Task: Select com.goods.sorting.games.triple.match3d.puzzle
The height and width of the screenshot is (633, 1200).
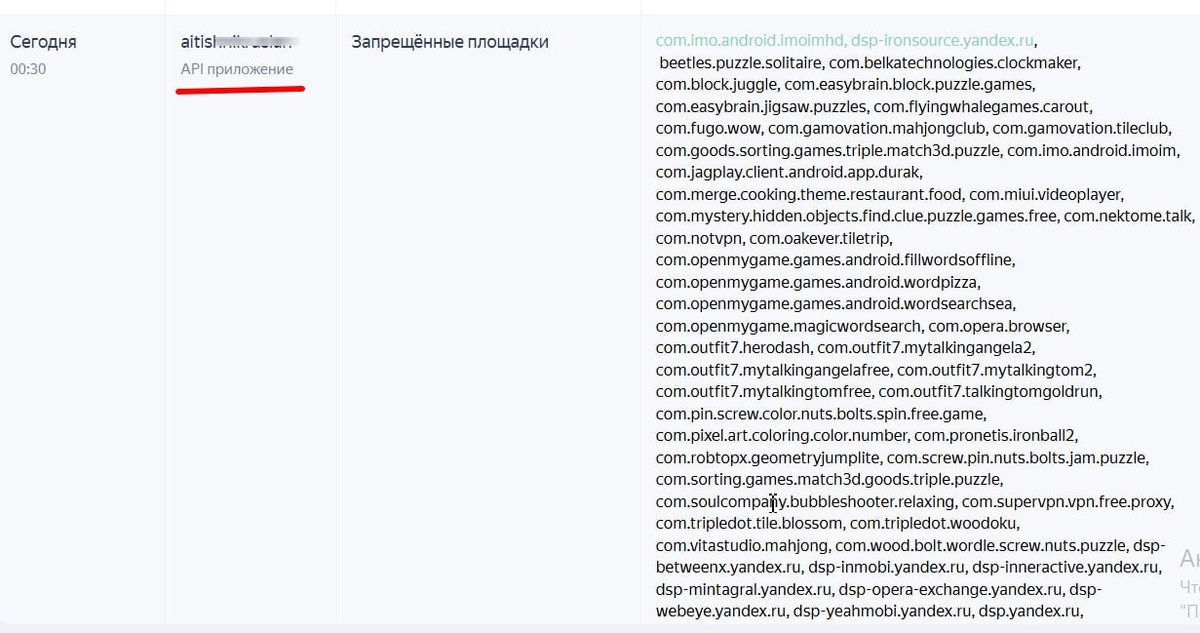Action: click(x=826, y=151)
